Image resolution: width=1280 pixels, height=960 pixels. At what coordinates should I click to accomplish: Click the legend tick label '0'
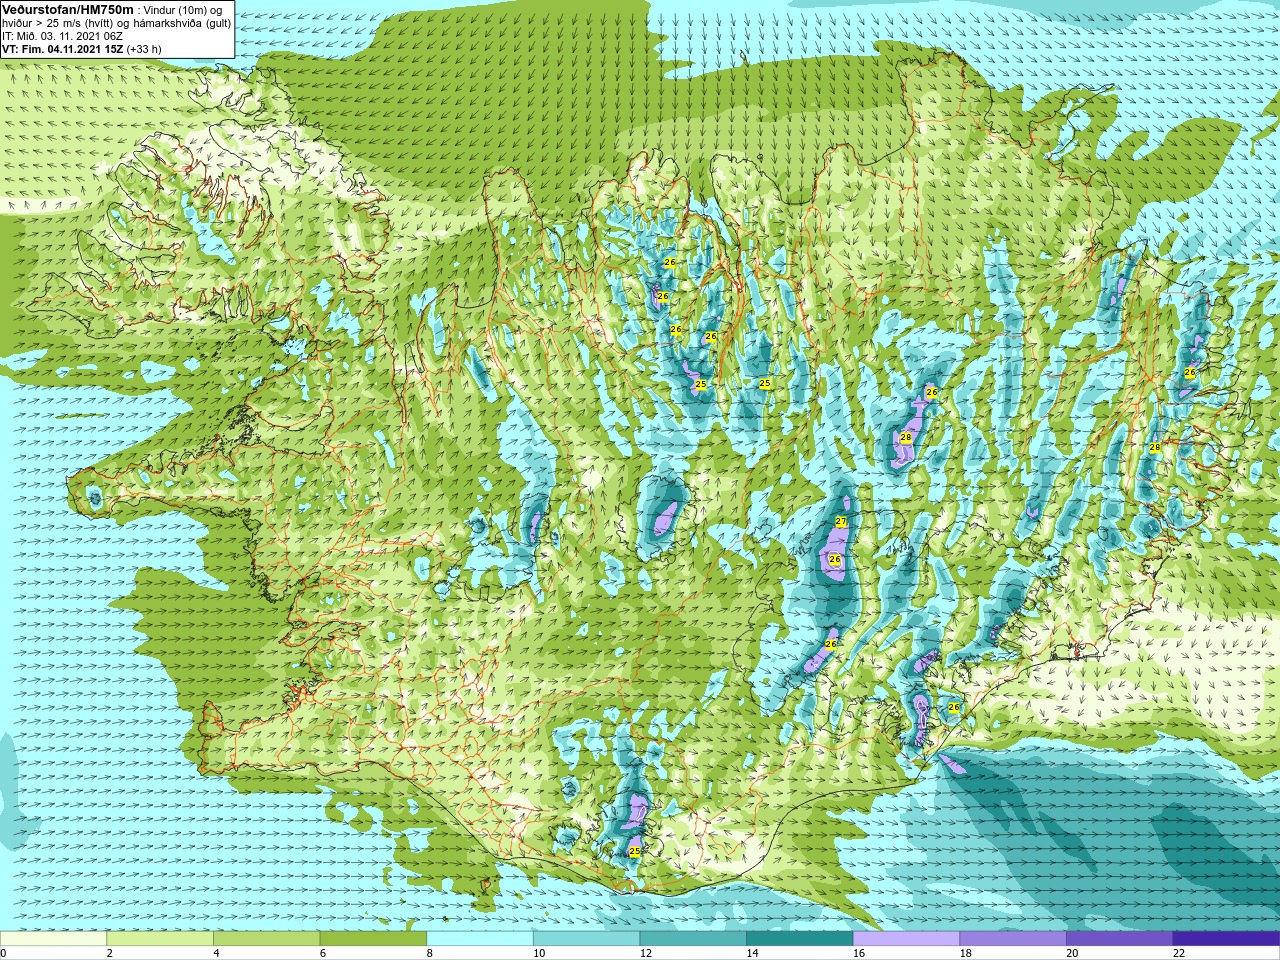(3, 953)
